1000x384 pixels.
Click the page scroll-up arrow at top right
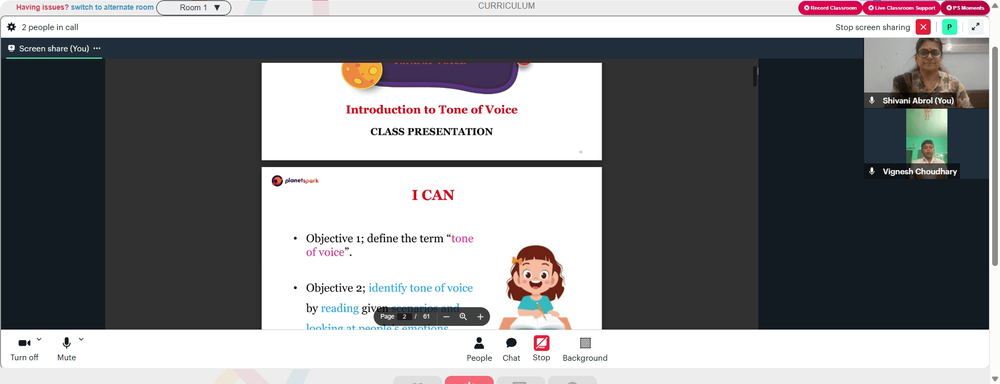click(995, 5)
